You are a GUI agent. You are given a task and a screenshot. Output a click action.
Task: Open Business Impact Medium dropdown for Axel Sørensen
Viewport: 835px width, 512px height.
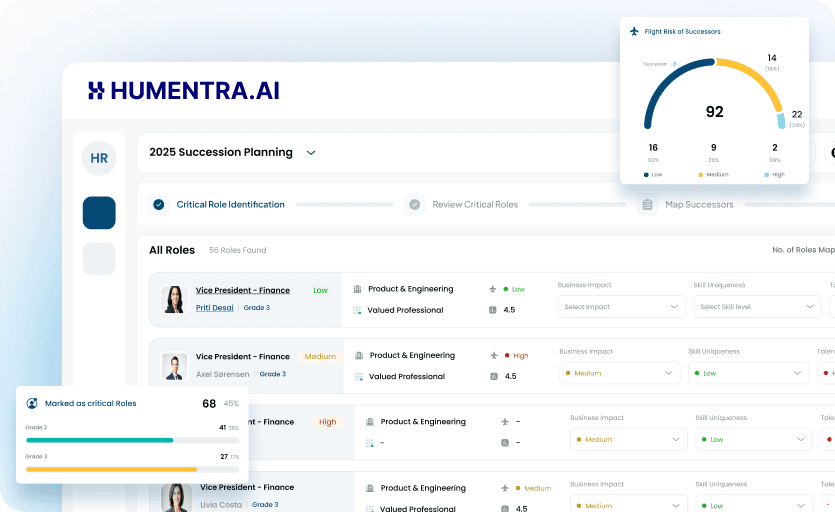pyautogui.click(x=620, y=373)
